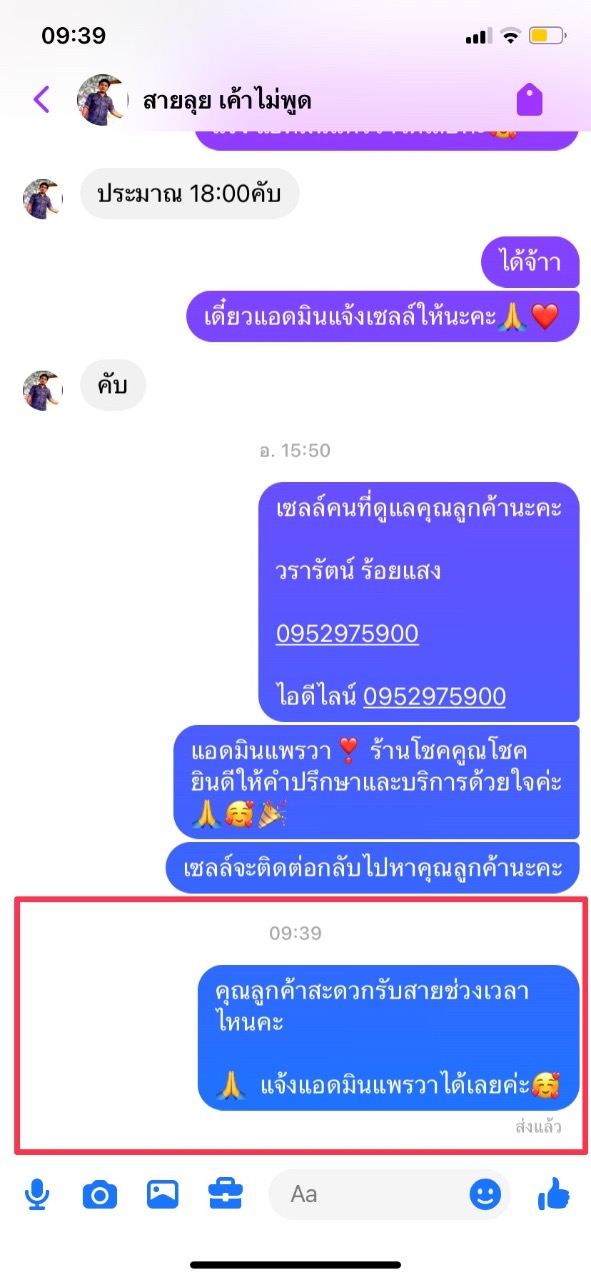The height and width of the screenshot is (1280, 591).
Task: Select the ได้จ้า message bubble
Action: 530,262
